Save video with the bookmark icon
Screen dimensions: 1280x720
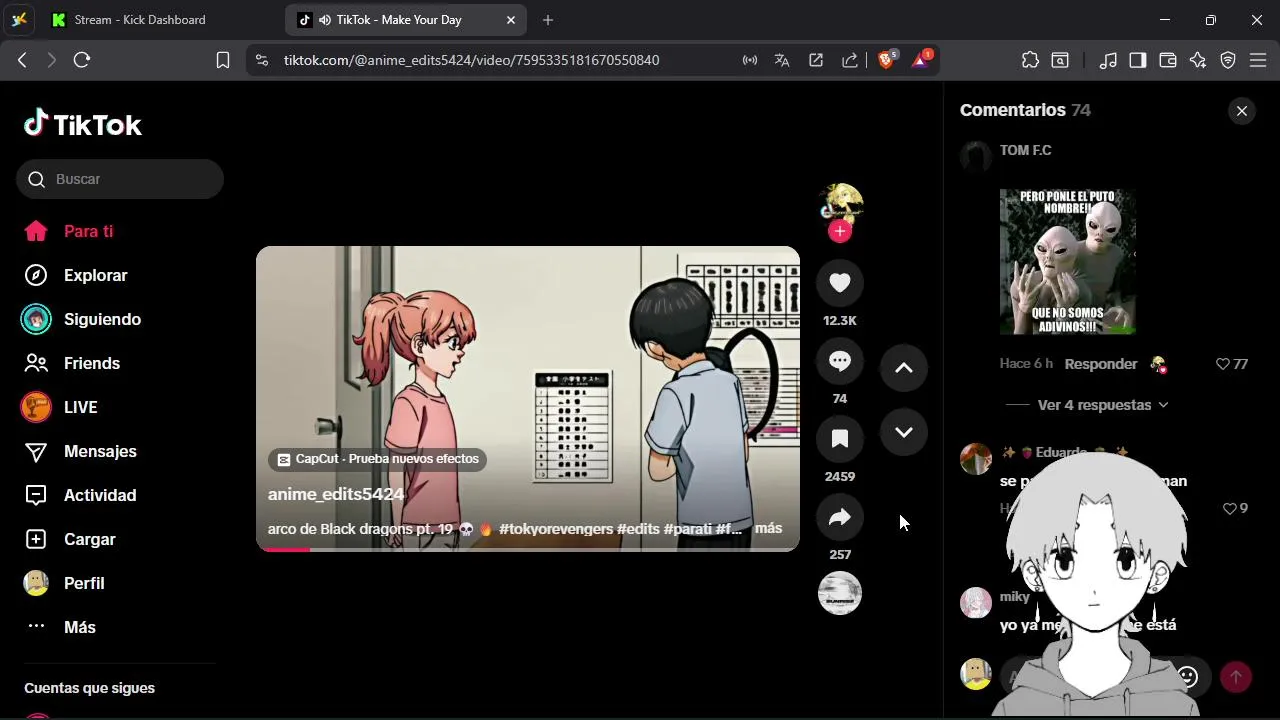[x=840, y=439]
